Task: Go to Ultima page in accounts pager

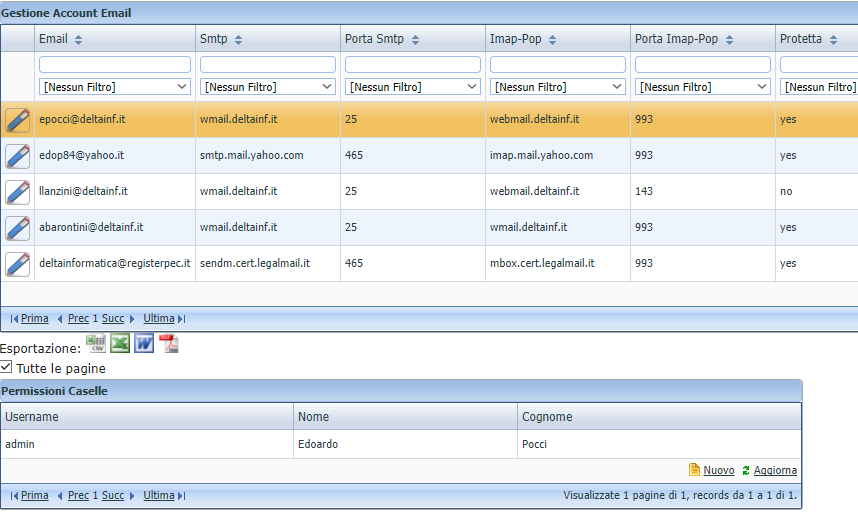Action: pos(159,318)
